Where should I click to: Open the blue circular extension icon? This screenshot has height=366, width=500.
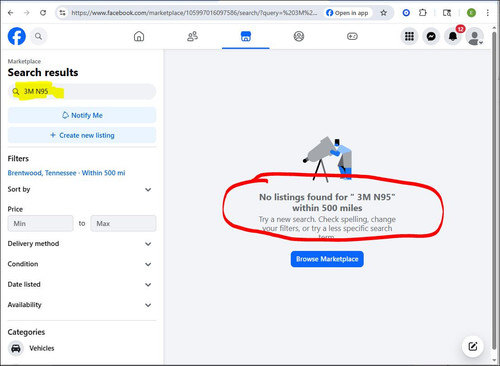(406, 13)
